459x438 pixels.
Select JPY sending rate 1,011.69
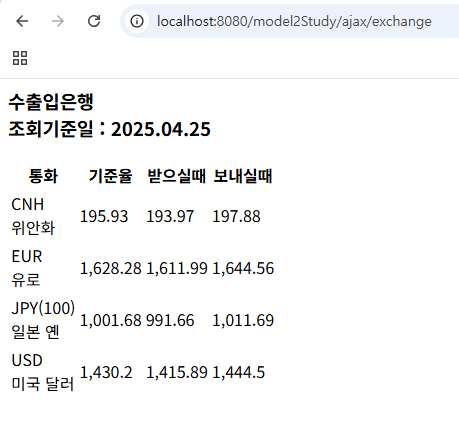[x=243, y=321]
